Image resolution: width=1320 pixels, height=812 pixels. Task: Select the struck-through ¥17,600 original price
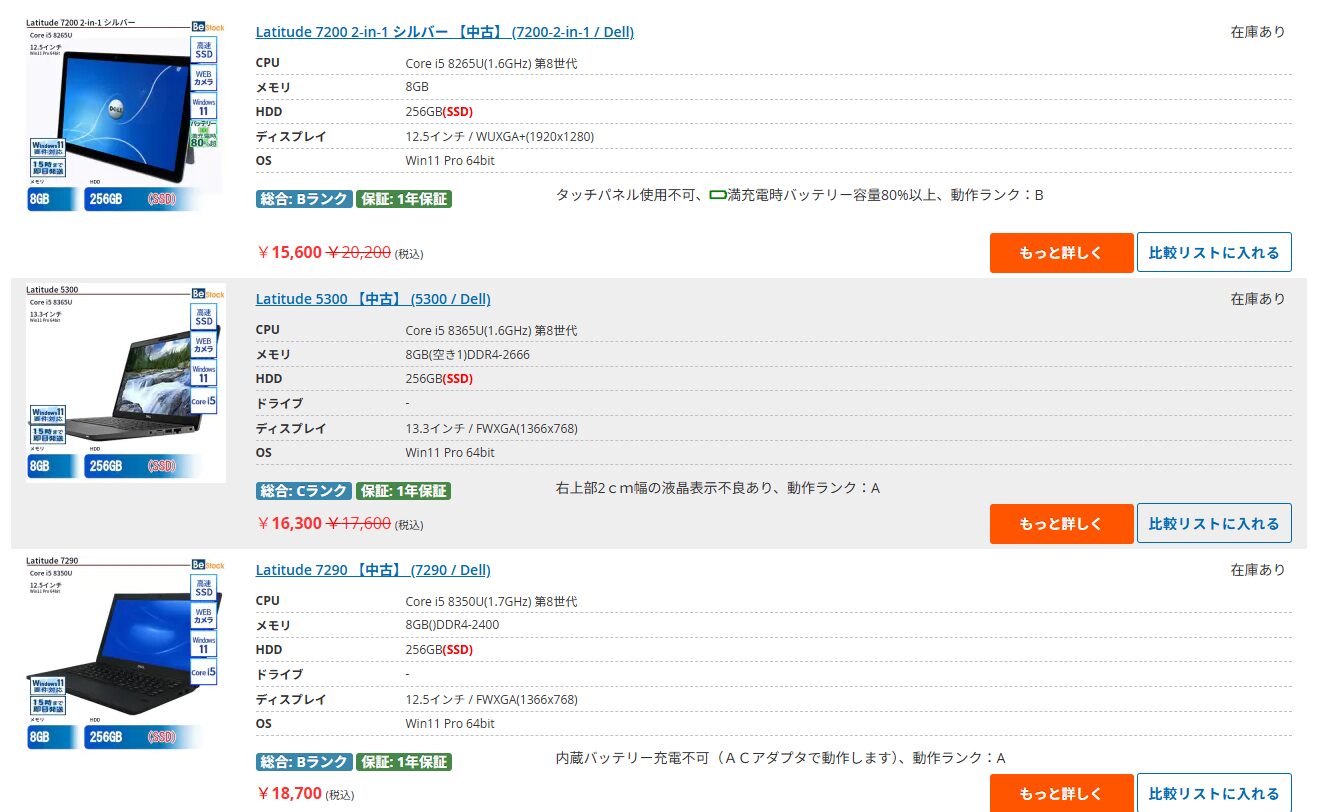[359, 523]
